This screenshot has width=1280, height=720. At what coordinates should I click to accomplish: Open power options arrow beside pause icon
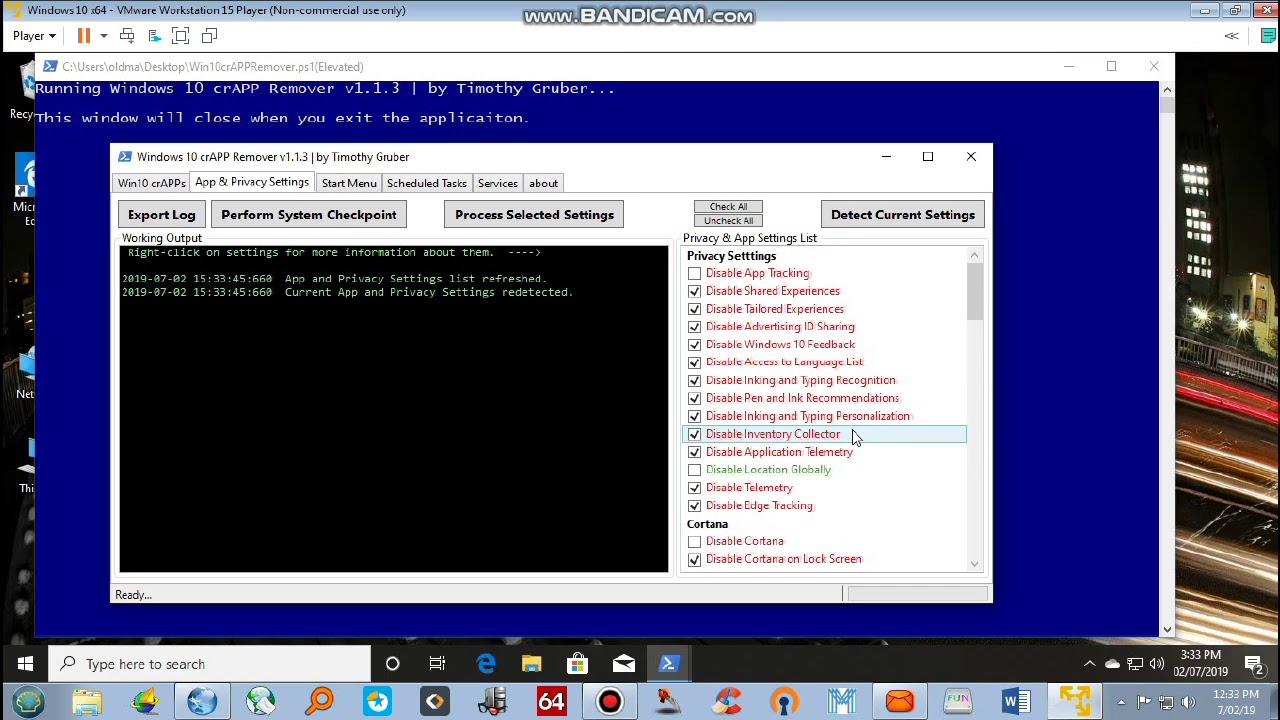[103, 36]
